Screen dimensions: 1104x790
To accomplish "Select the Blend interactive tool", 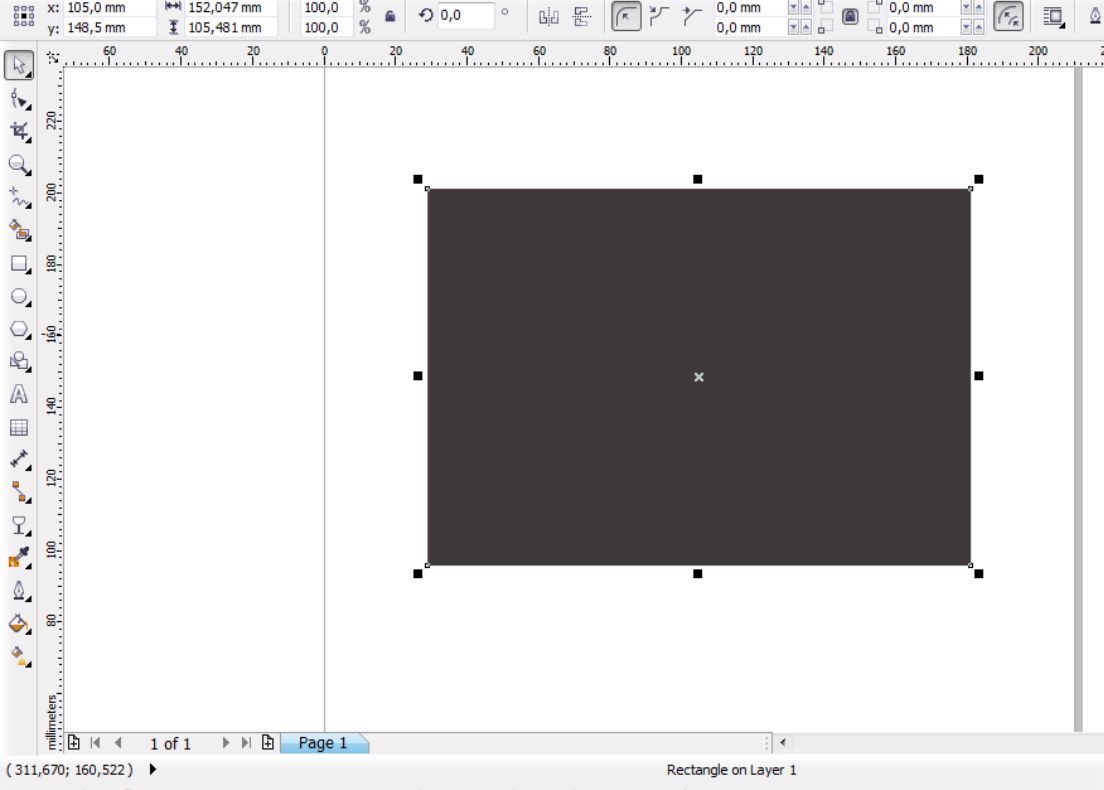I will (x=19, y=525).
